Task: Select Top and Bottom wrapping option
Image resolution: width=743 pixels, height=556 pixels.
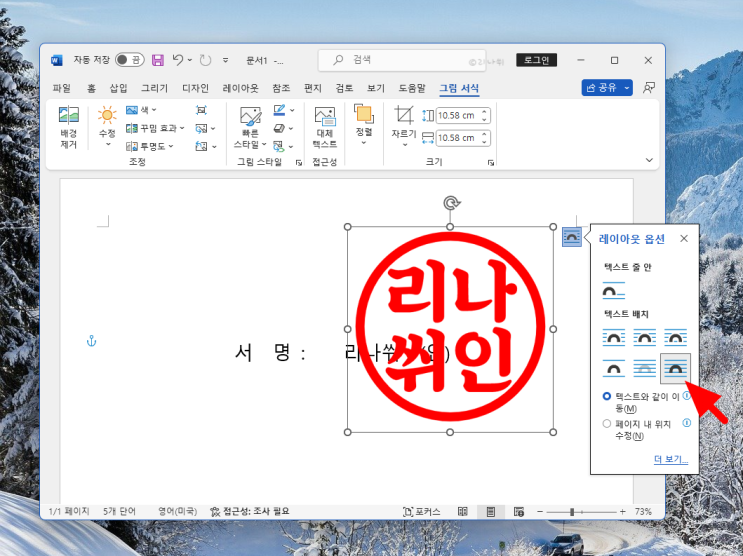Action: 614,368
